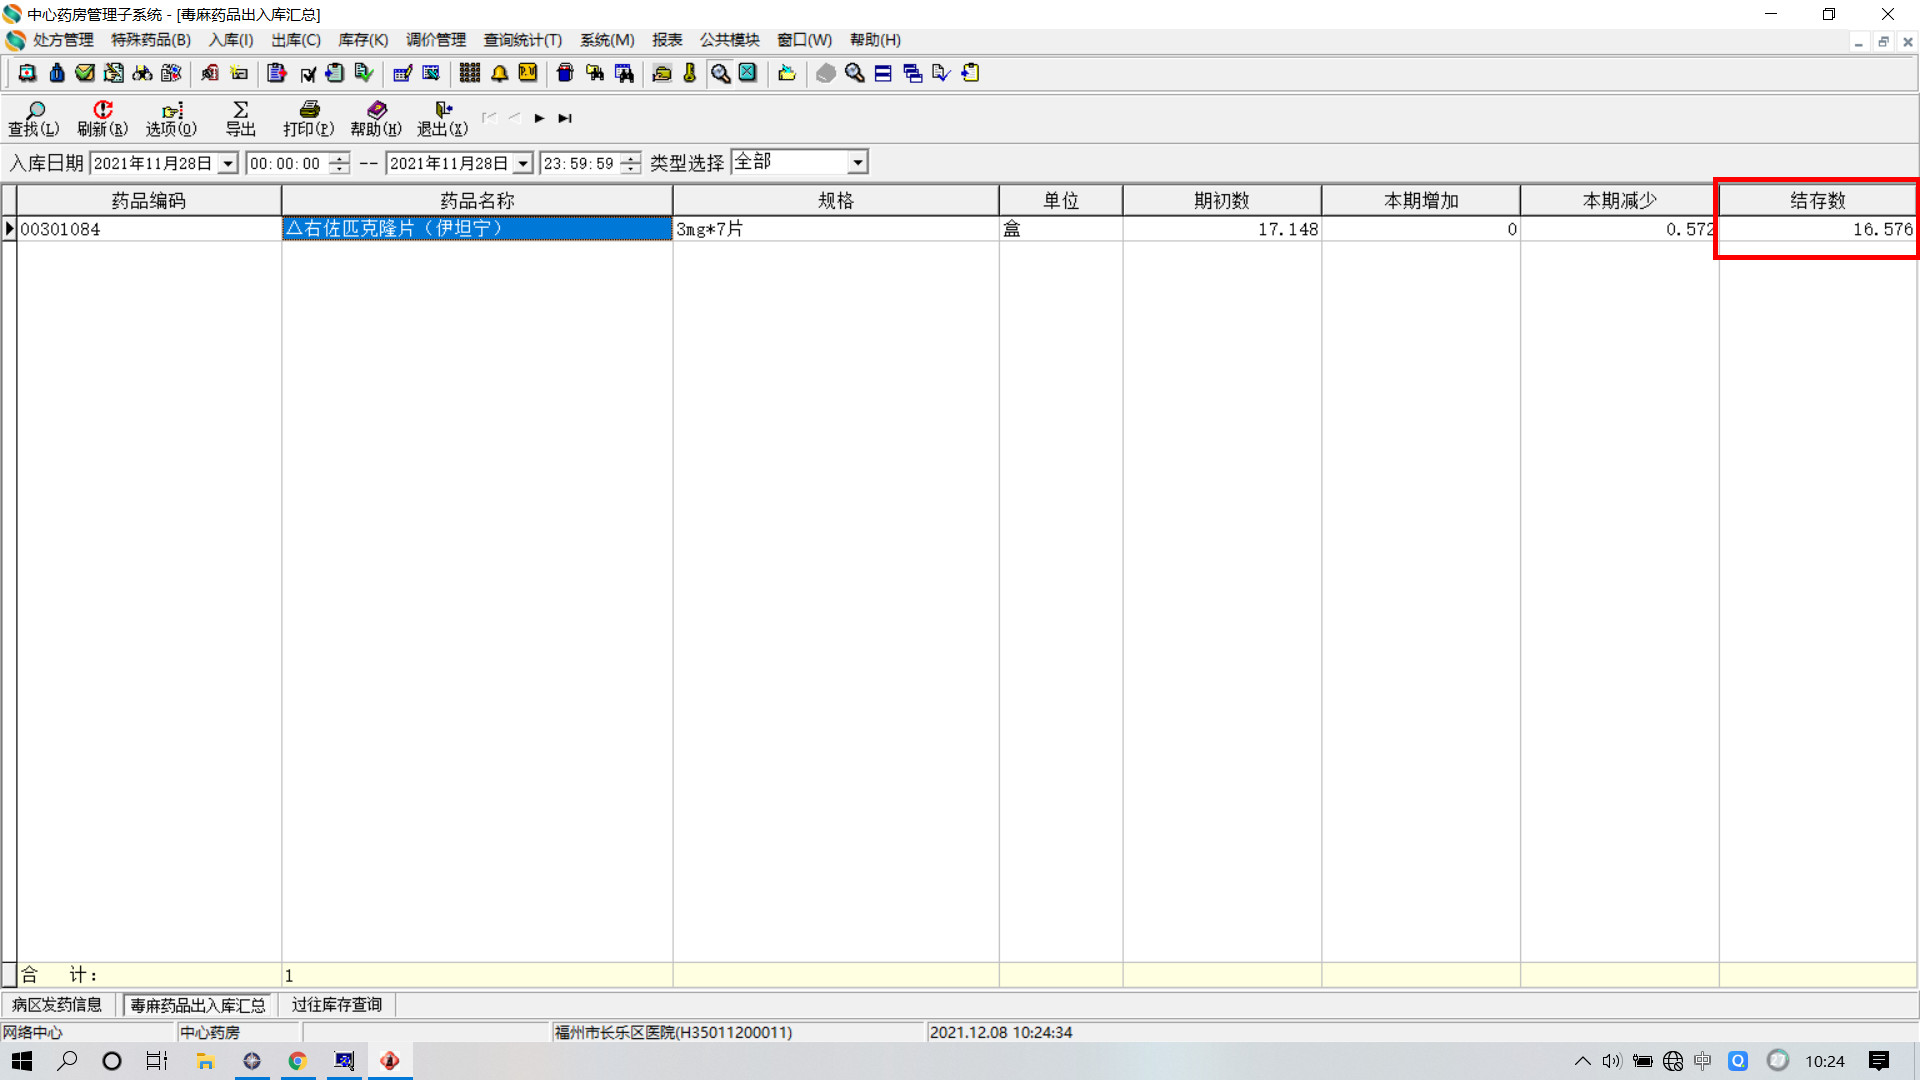1920x1080 pixels.
Task: Expand the end date dropdown
Action: [x=523, y=163]
